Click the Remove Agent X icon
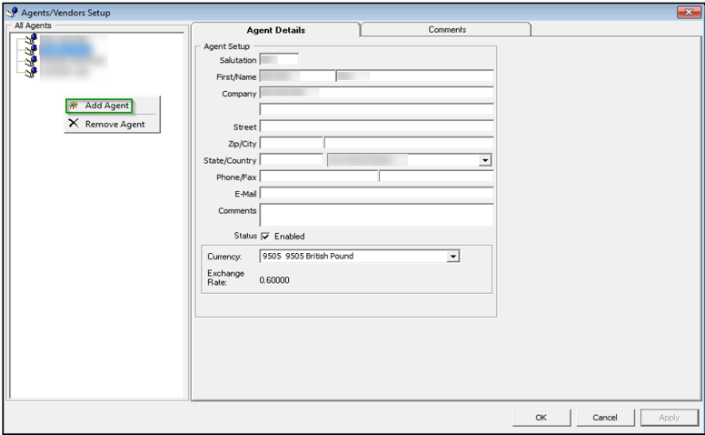This screenshot has height=435, width=705. [x=73, y=123]
